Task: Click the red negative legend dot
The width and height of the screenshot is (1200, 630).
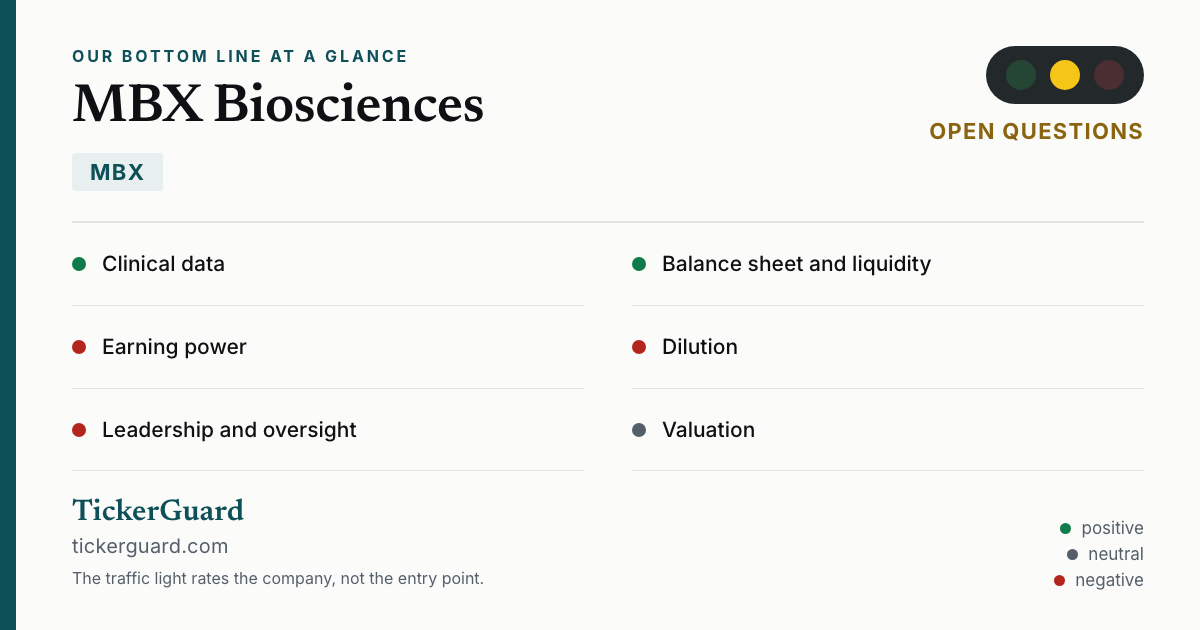Action: coord(1059,580)
